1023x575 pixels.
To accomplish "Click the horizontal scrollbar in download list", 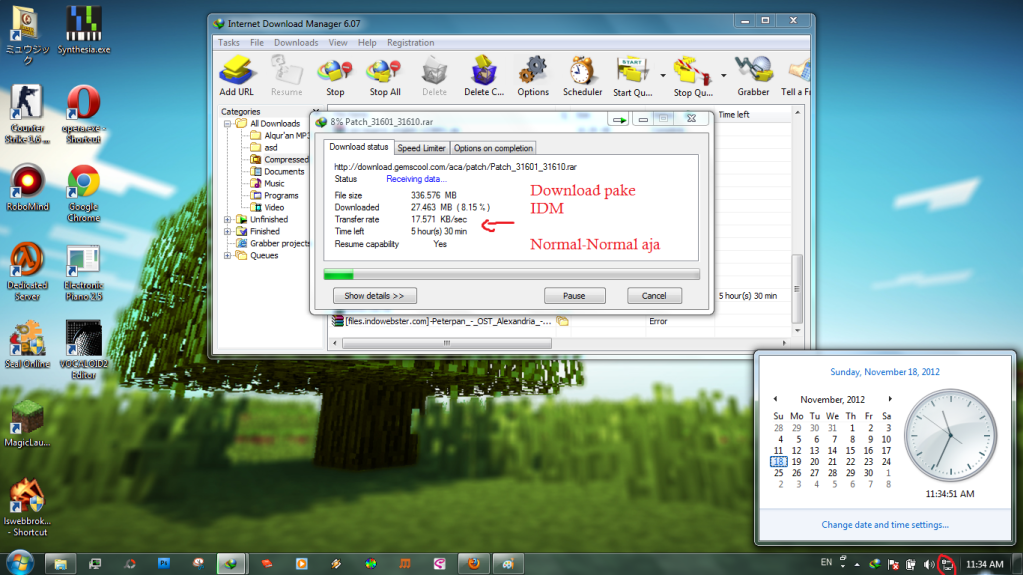I will pos(447,343).
